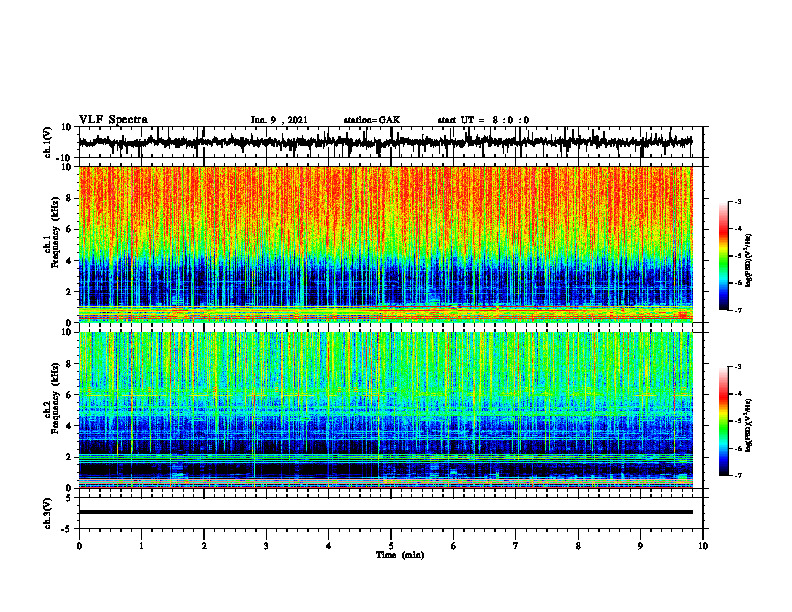Click the '8' kHz tick of ch.1 spectrogram

[x=70, y=198]
